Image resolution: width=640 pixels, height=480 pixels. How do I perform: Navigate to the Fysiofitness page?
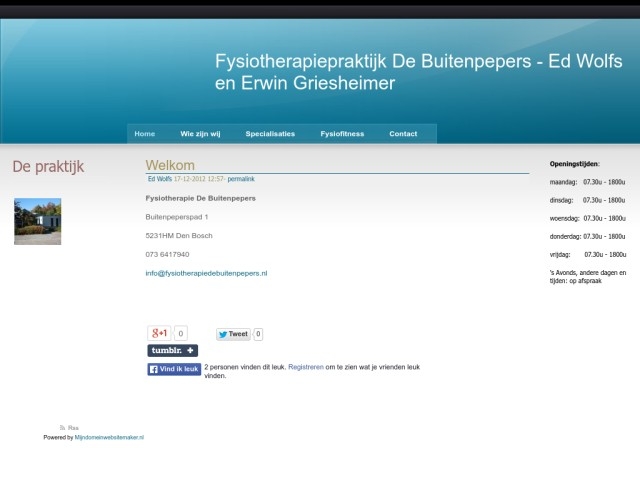[342, 134]
